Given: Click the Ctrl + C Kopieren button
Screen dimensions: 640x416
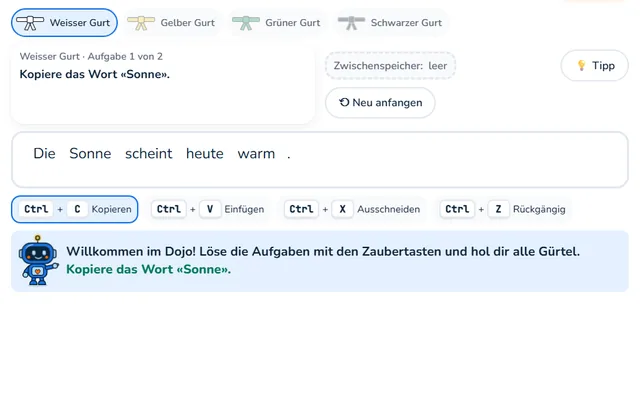Looking at the screenshot, I should [x=75, y=209].
